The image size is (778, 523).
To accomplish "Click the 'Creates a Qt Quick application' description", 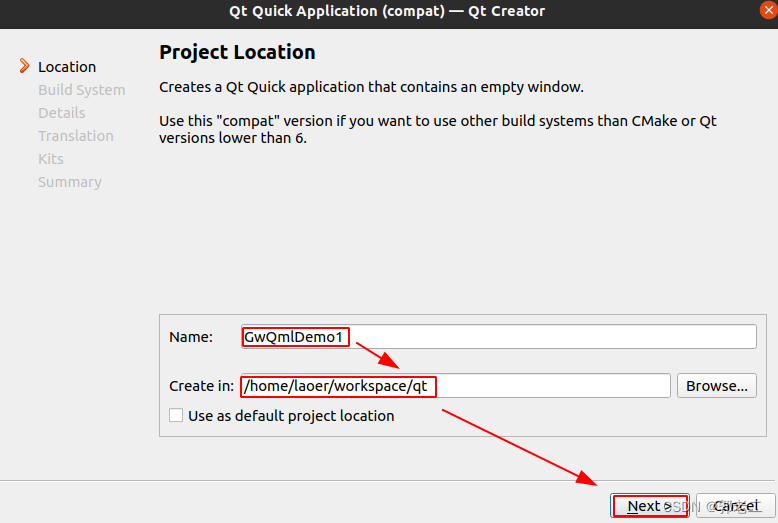I will [371, 87].
